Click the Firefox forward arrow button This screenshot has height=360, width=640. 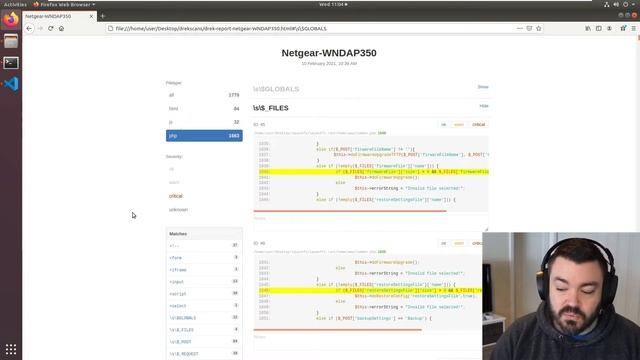40,29
